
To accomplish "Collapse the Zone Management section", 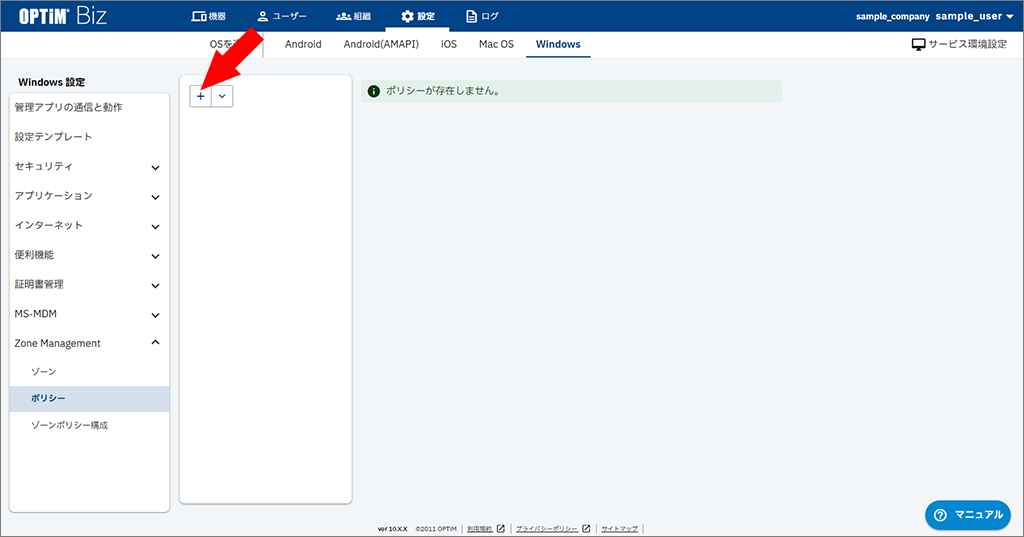I will [x=89, y=343].
